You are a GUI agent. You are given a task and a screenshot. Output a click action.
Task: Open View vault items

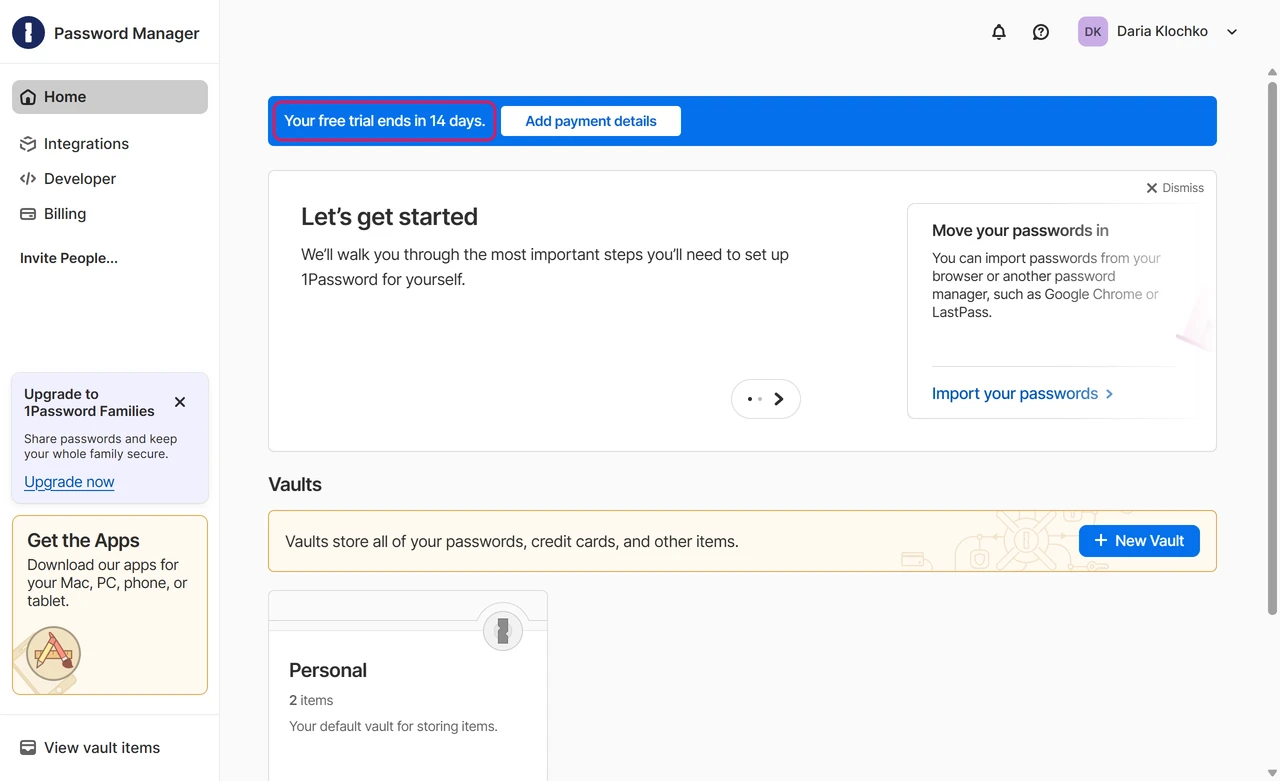click(90, 748)
